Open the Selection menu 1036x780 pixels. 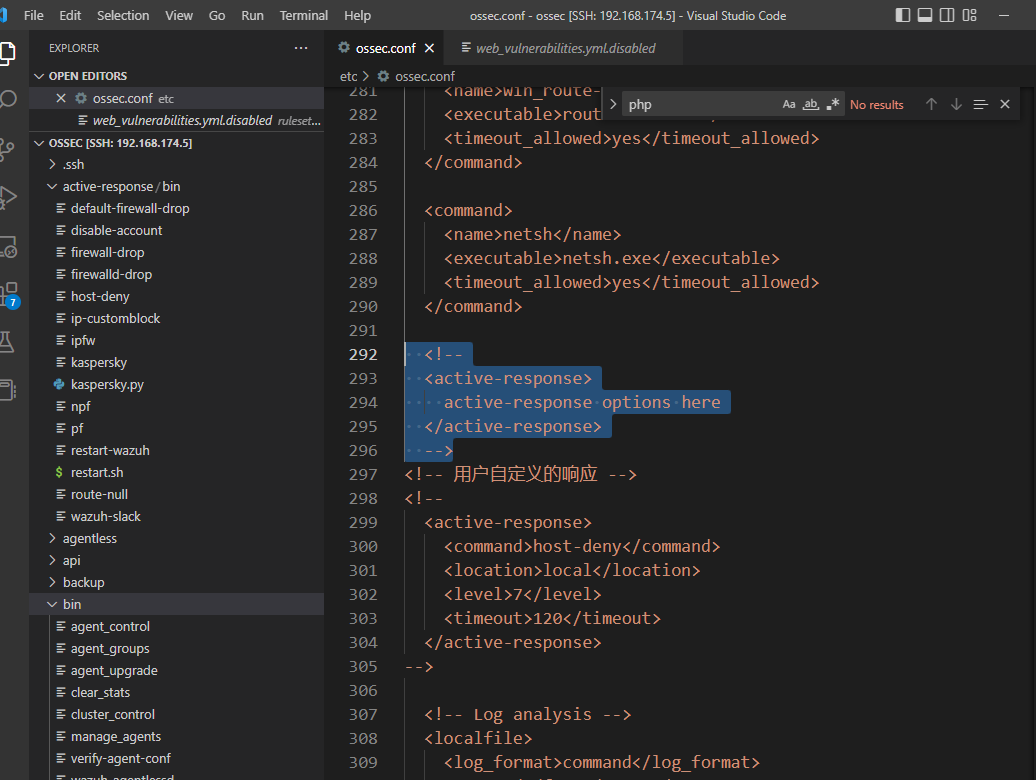(x=123, y=15)
